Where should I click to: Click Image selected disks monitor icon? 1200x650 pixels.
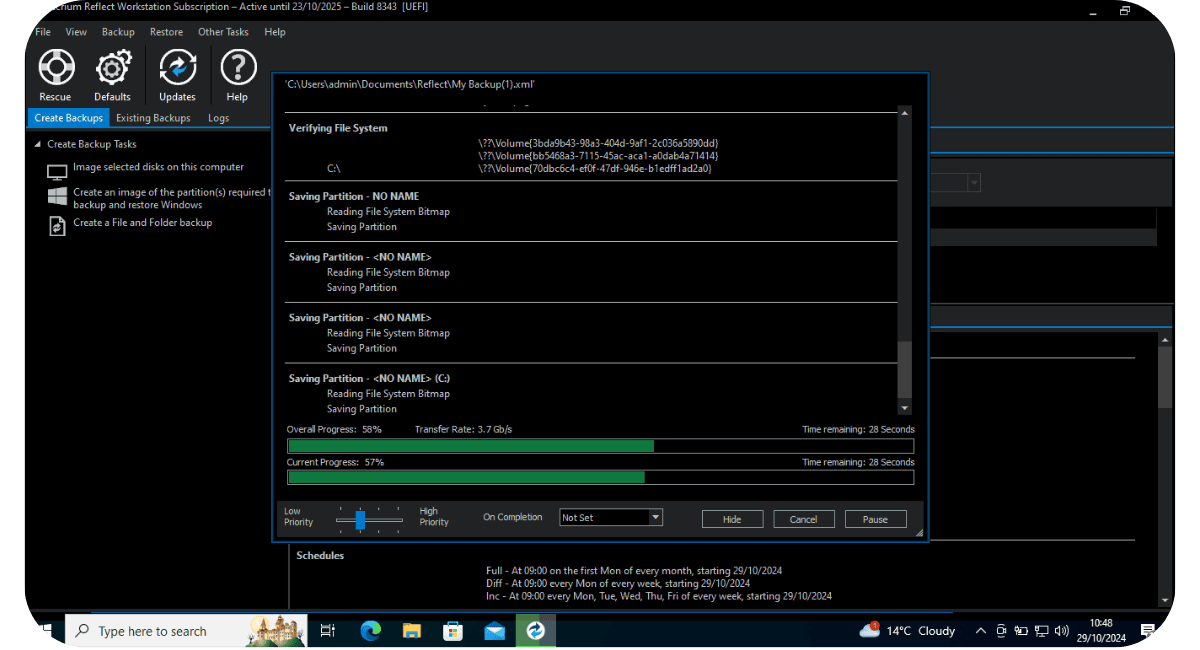[x=57, y=171]
